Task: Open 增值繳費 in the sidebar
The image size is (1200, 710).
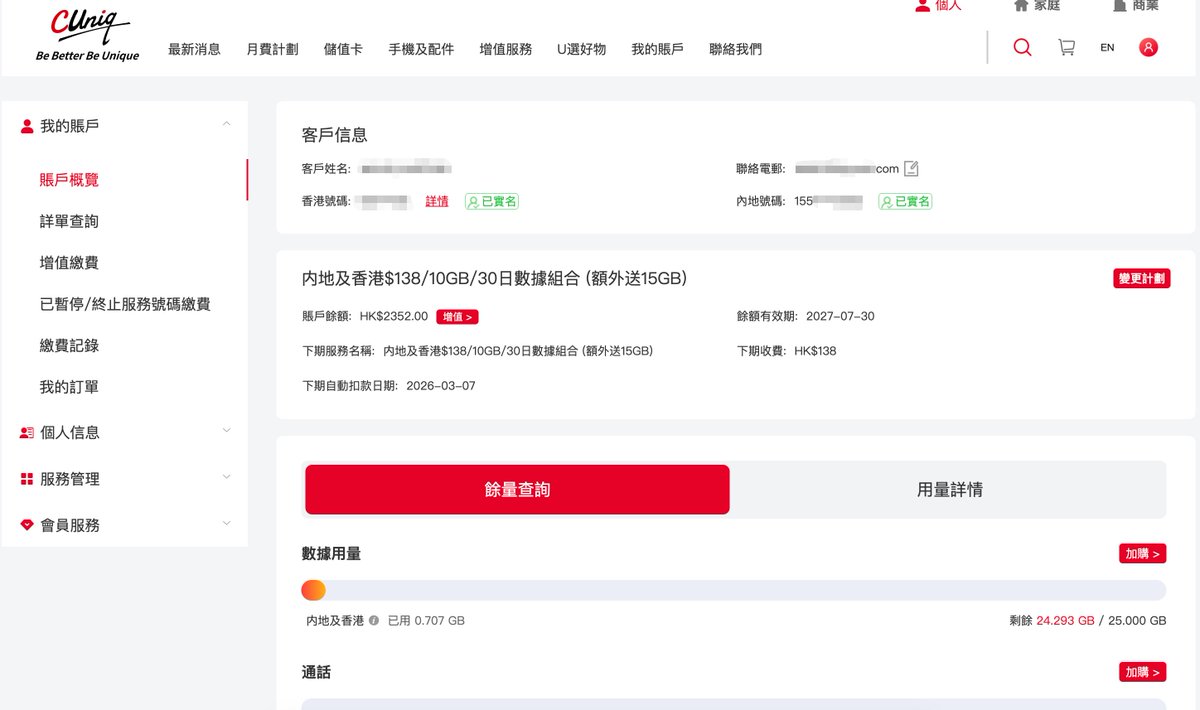Action: coord(69,263)
